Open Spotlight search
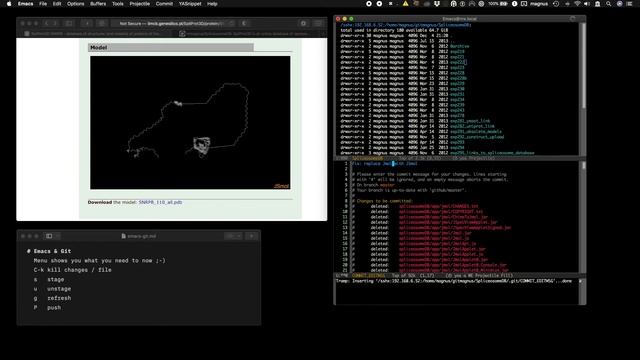Viewport: 640px width, 360px height. (x=609, y=4)
